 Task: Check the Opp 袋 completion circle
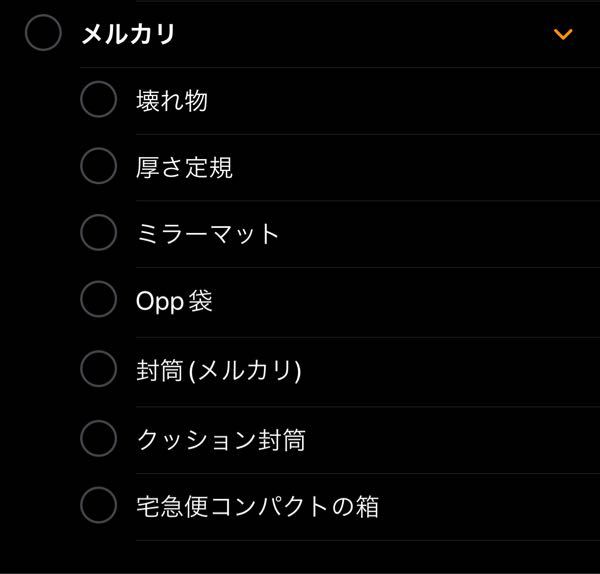(x=99, y=299)
